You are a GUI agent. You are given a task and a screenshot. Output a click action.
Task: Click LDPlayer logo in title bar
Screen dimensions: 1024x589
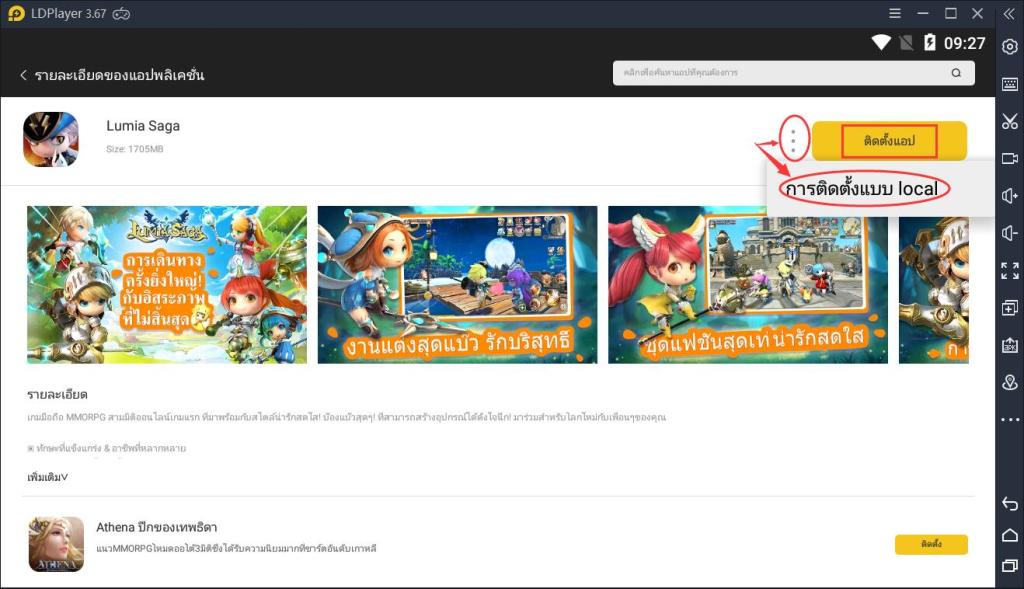pos(16,14)
